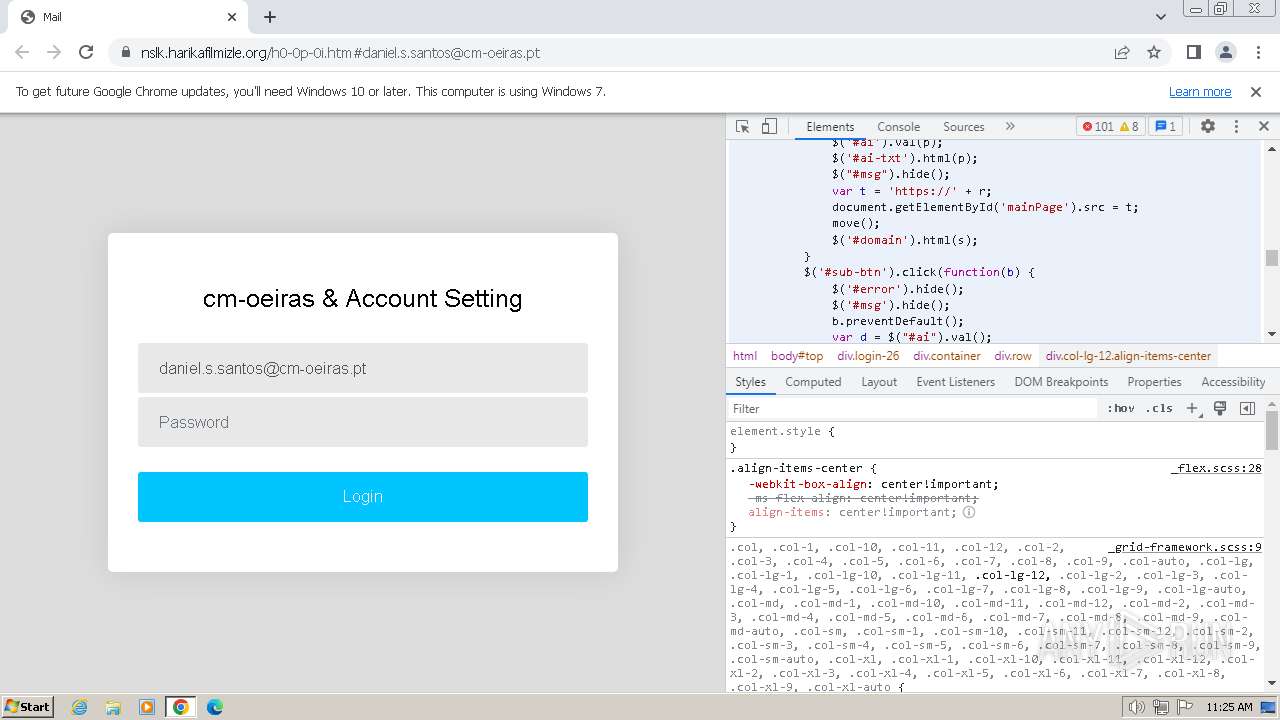Open DevTools settings gear

click(x=1208, y=126)
